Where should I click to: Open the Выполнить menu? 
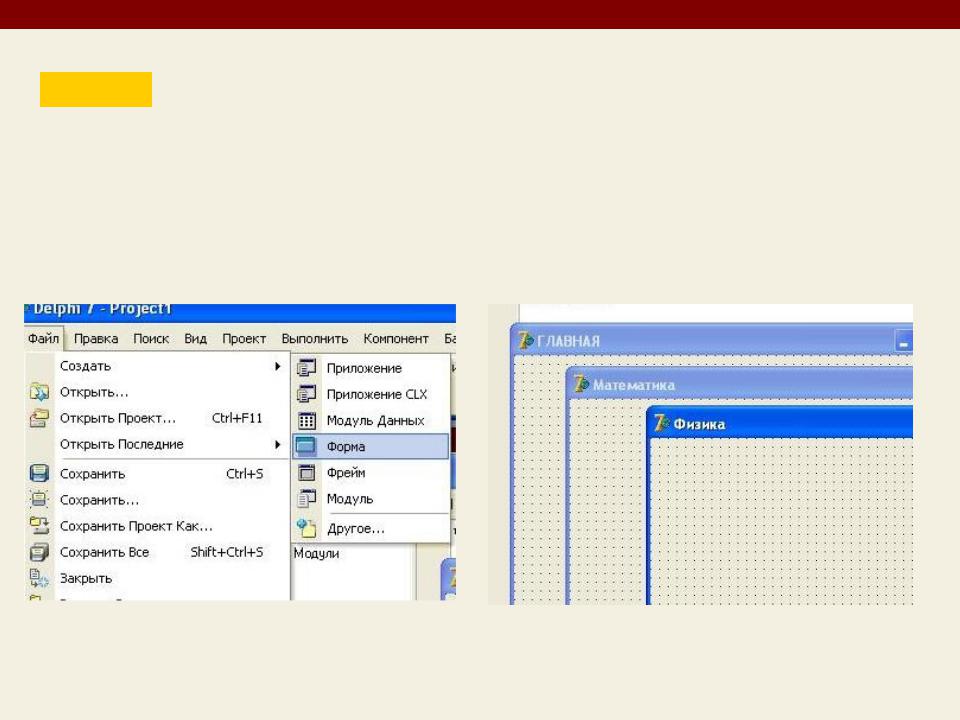(x=314, y=339)
